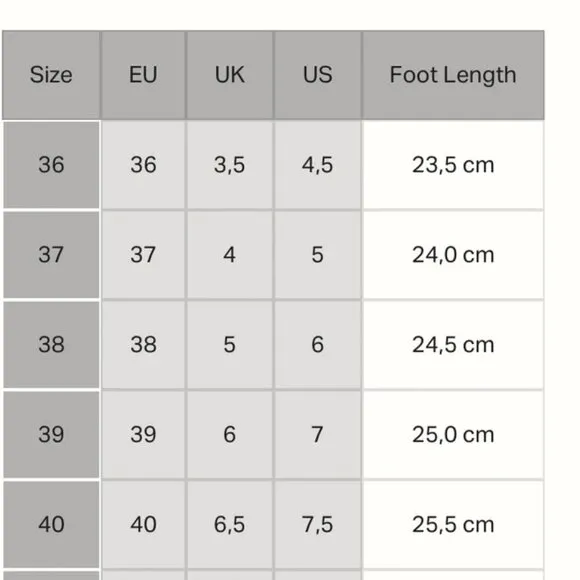Click the UK 6,5 cell
Screen dimensions: 580x580
pyautogui.click(x=230, y=525)
